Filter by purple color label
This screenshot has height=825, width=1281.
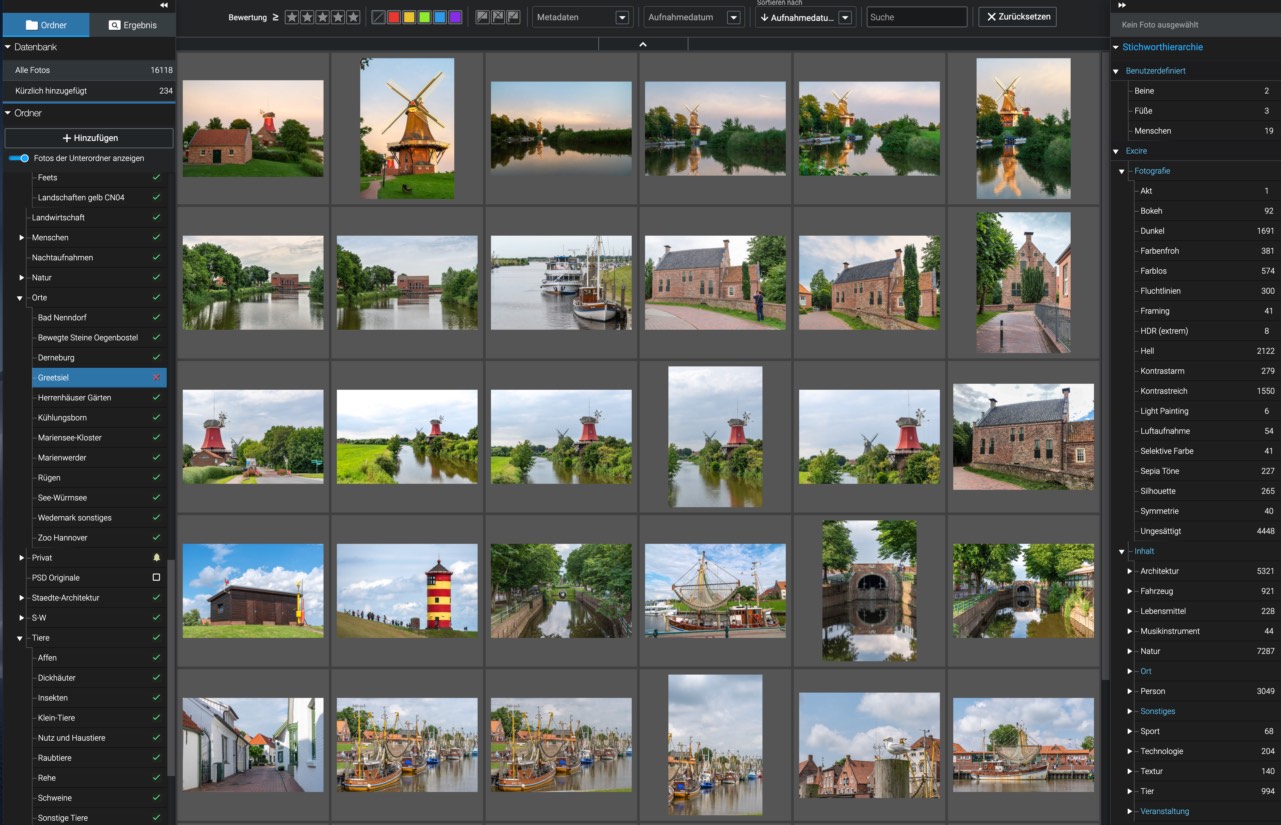[x=455, y=17]
